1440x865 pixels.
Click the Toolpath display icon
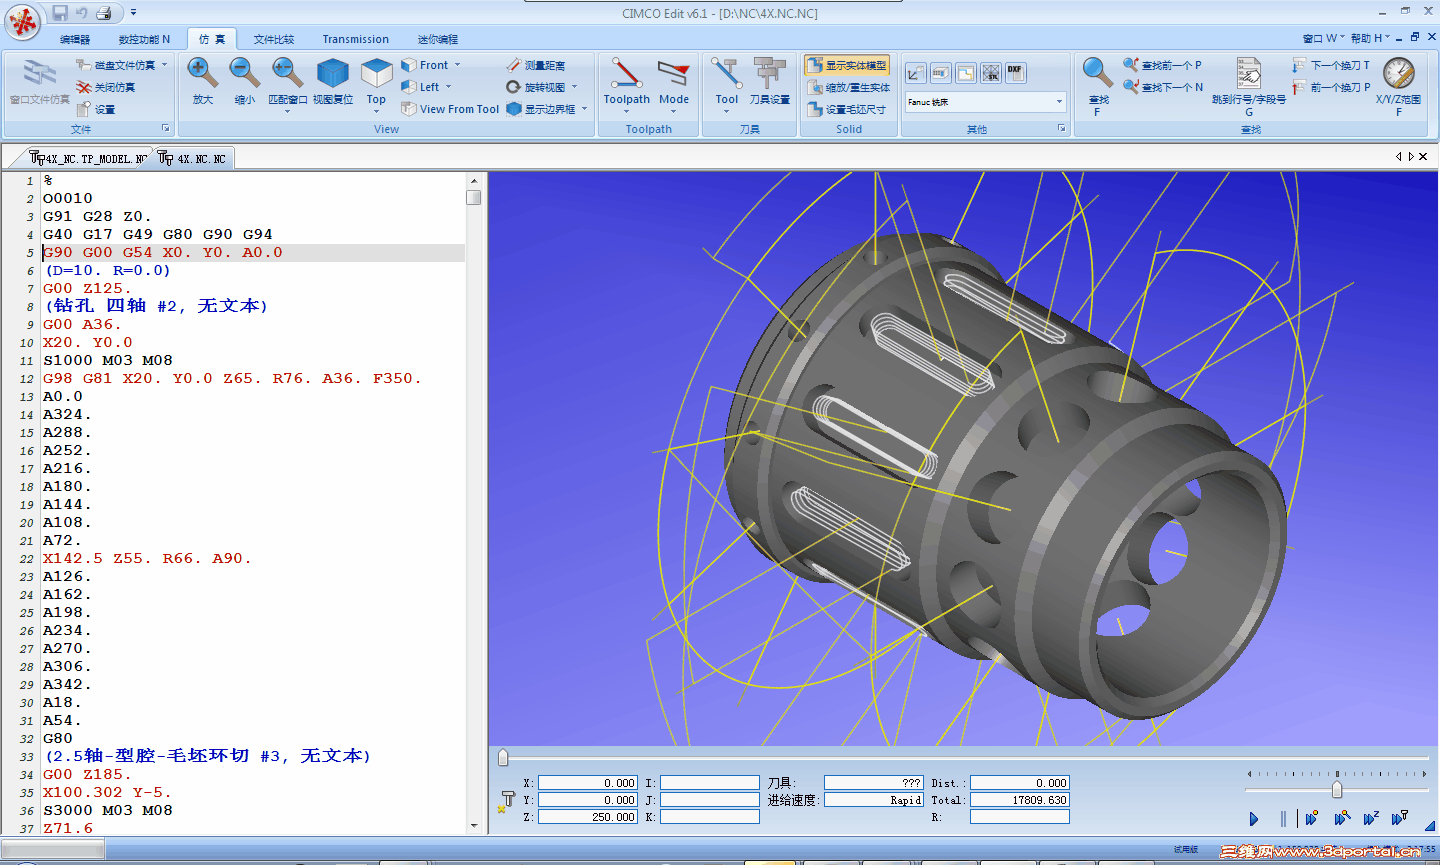pyautogui.click(x=627, y=74)
